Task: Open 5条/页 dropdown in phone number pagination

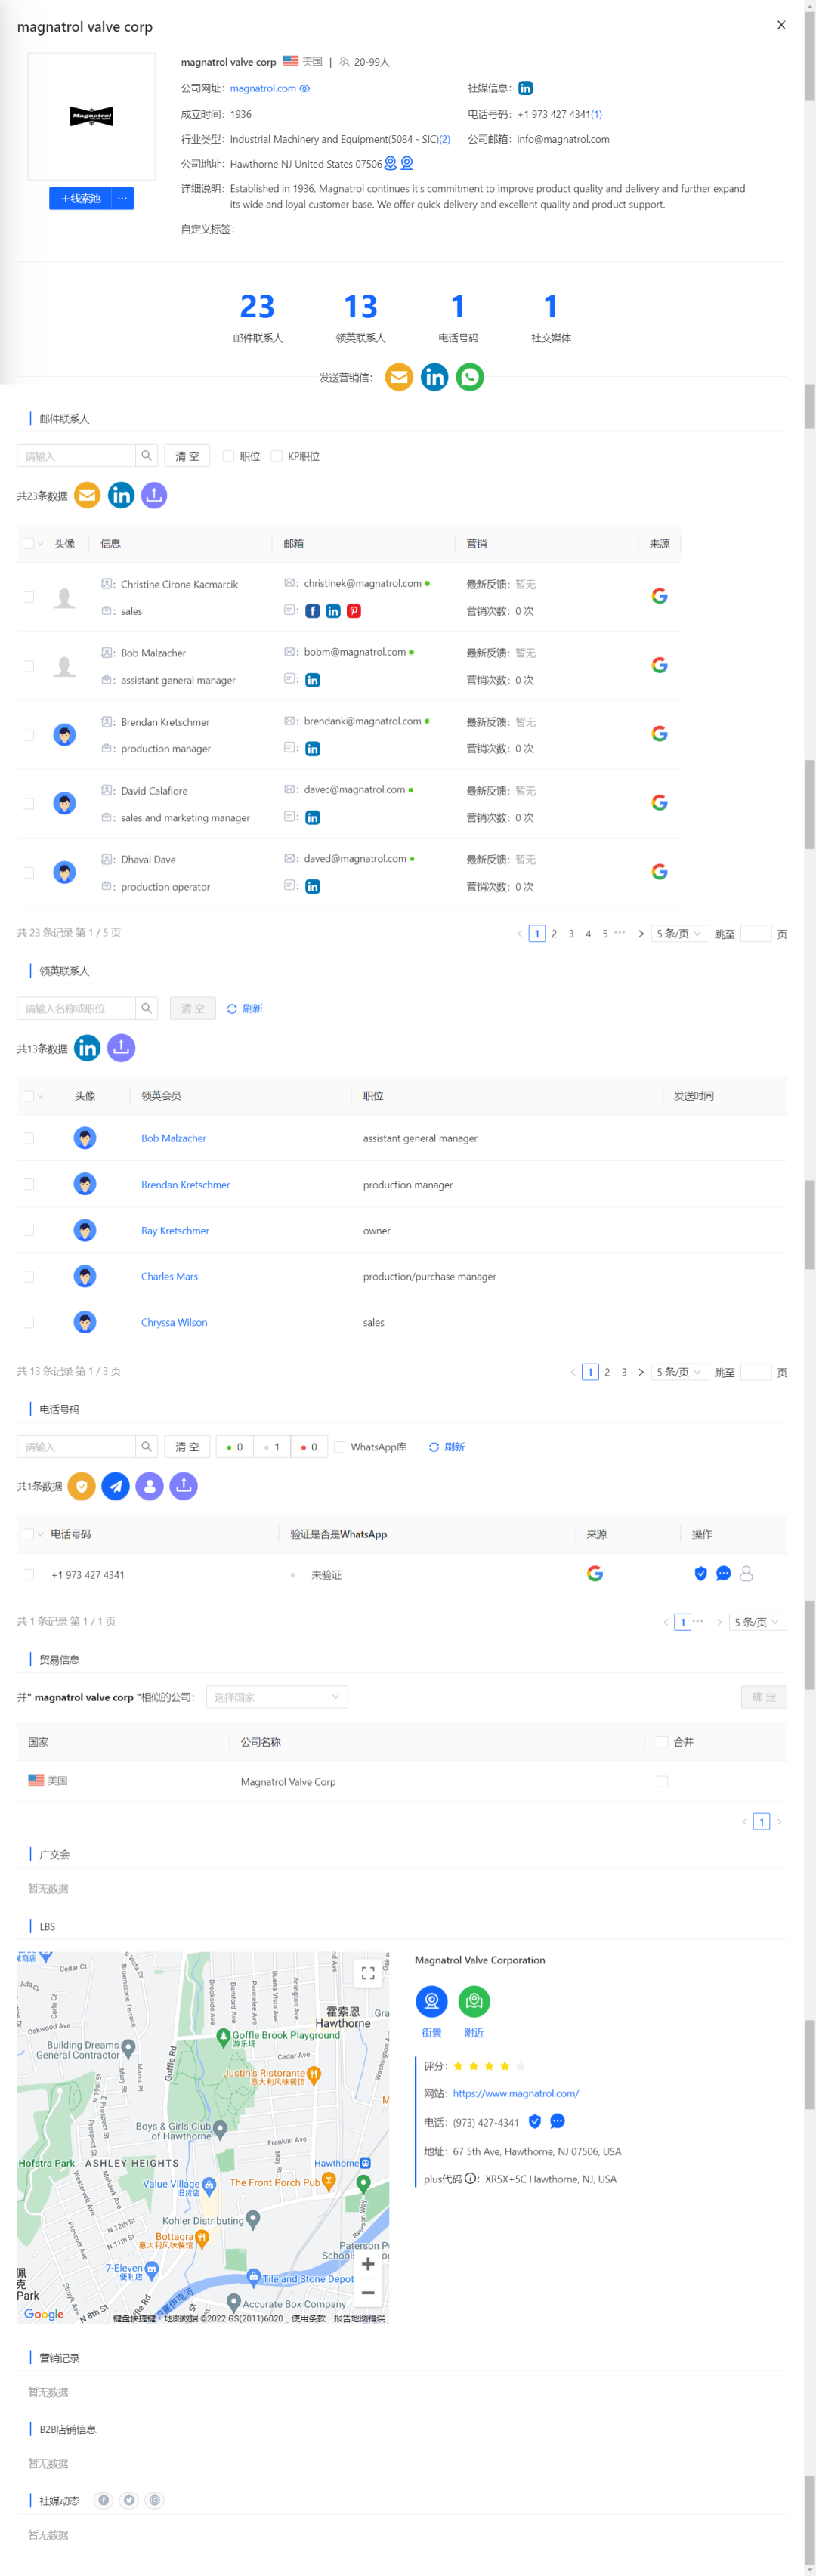Action: (x=758, y=1622)
